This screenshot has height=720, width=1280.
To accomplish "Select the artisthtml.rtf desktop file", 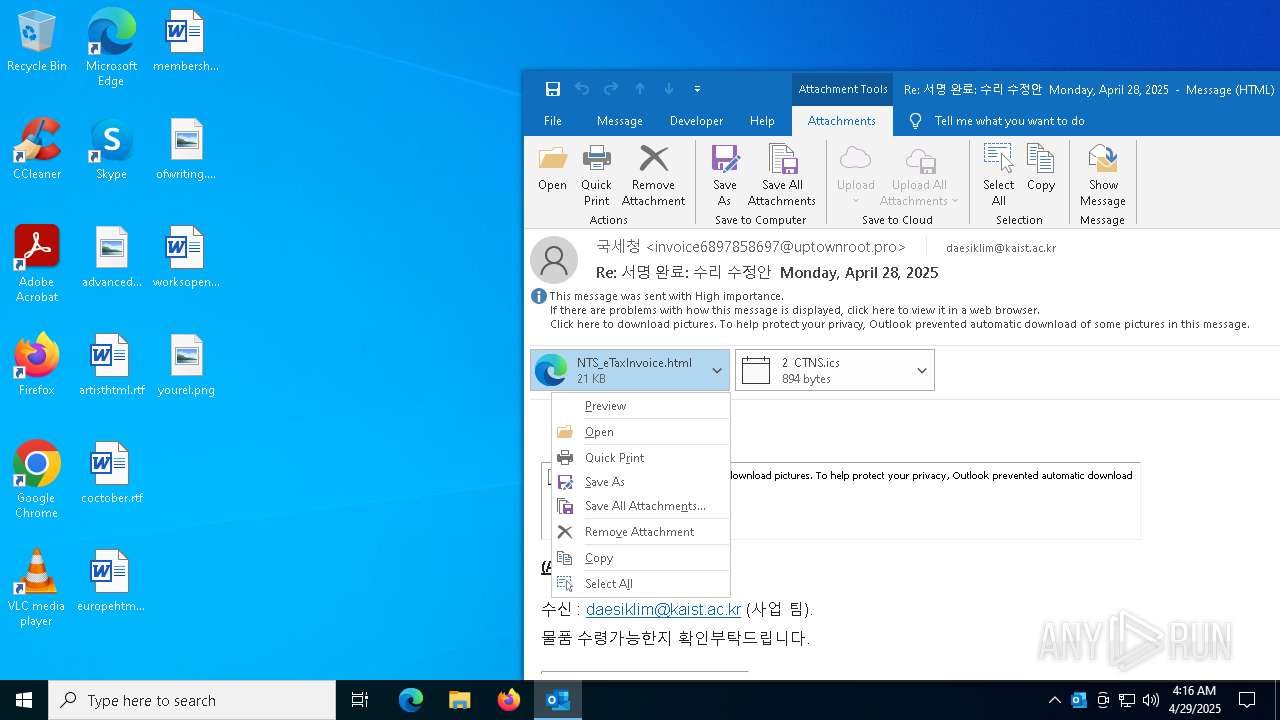I will 111,365.
